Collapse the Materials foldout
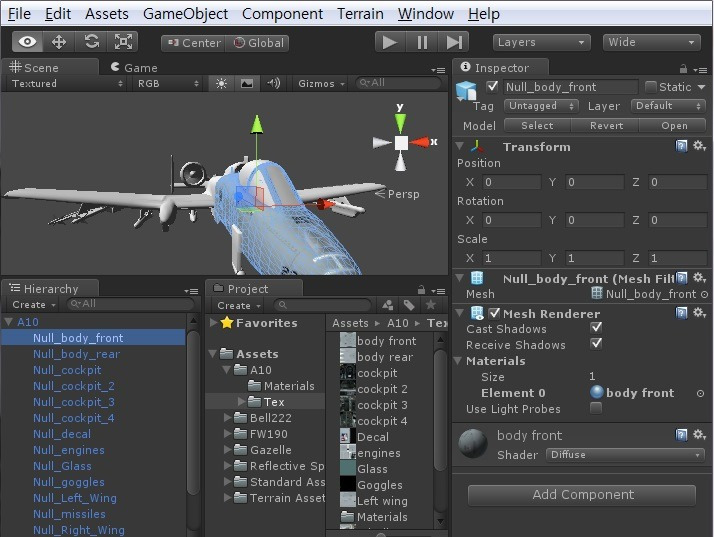The image size is (714, 537). coord(459,361)
